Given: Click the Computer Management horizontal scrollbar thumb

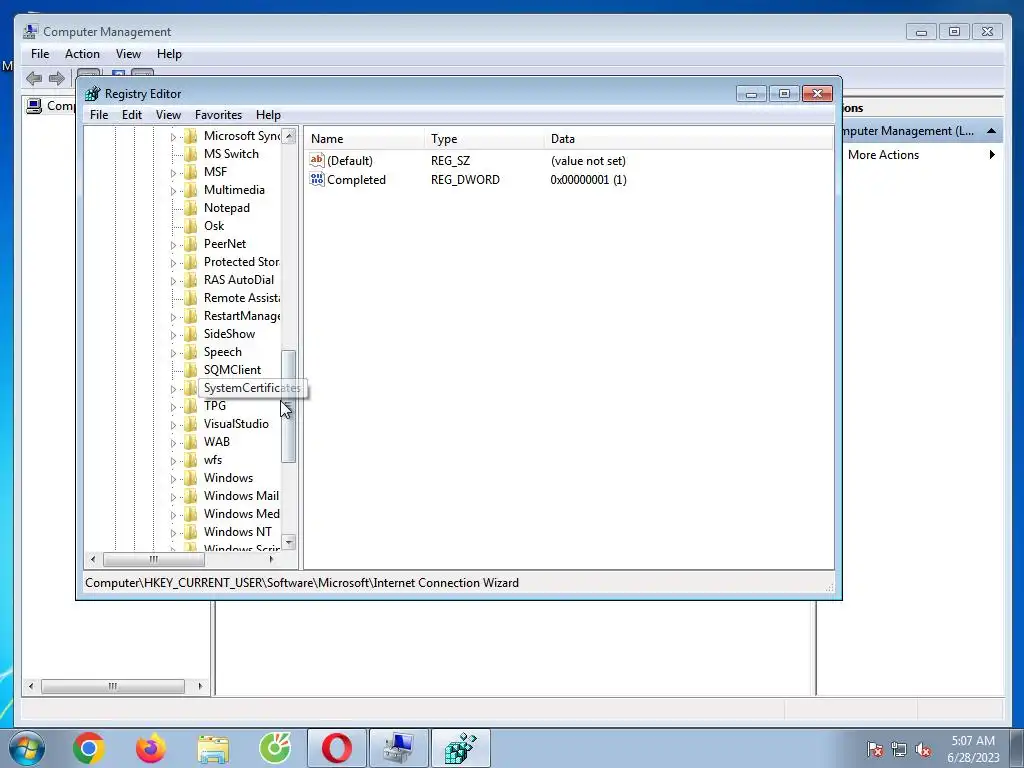Looking at the screenshot, I should [113, 686].
